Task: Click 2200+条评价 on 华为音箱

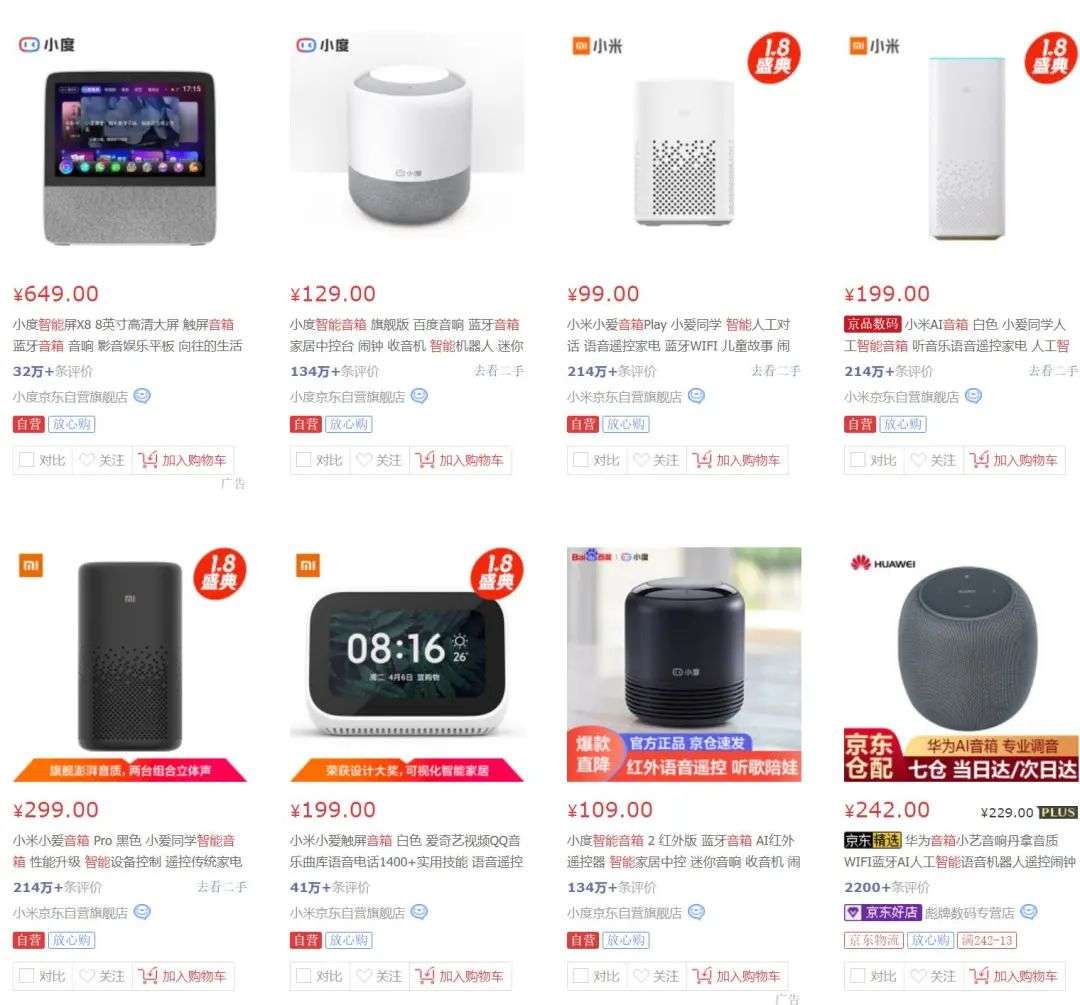Action: click(x=887, y=887)
